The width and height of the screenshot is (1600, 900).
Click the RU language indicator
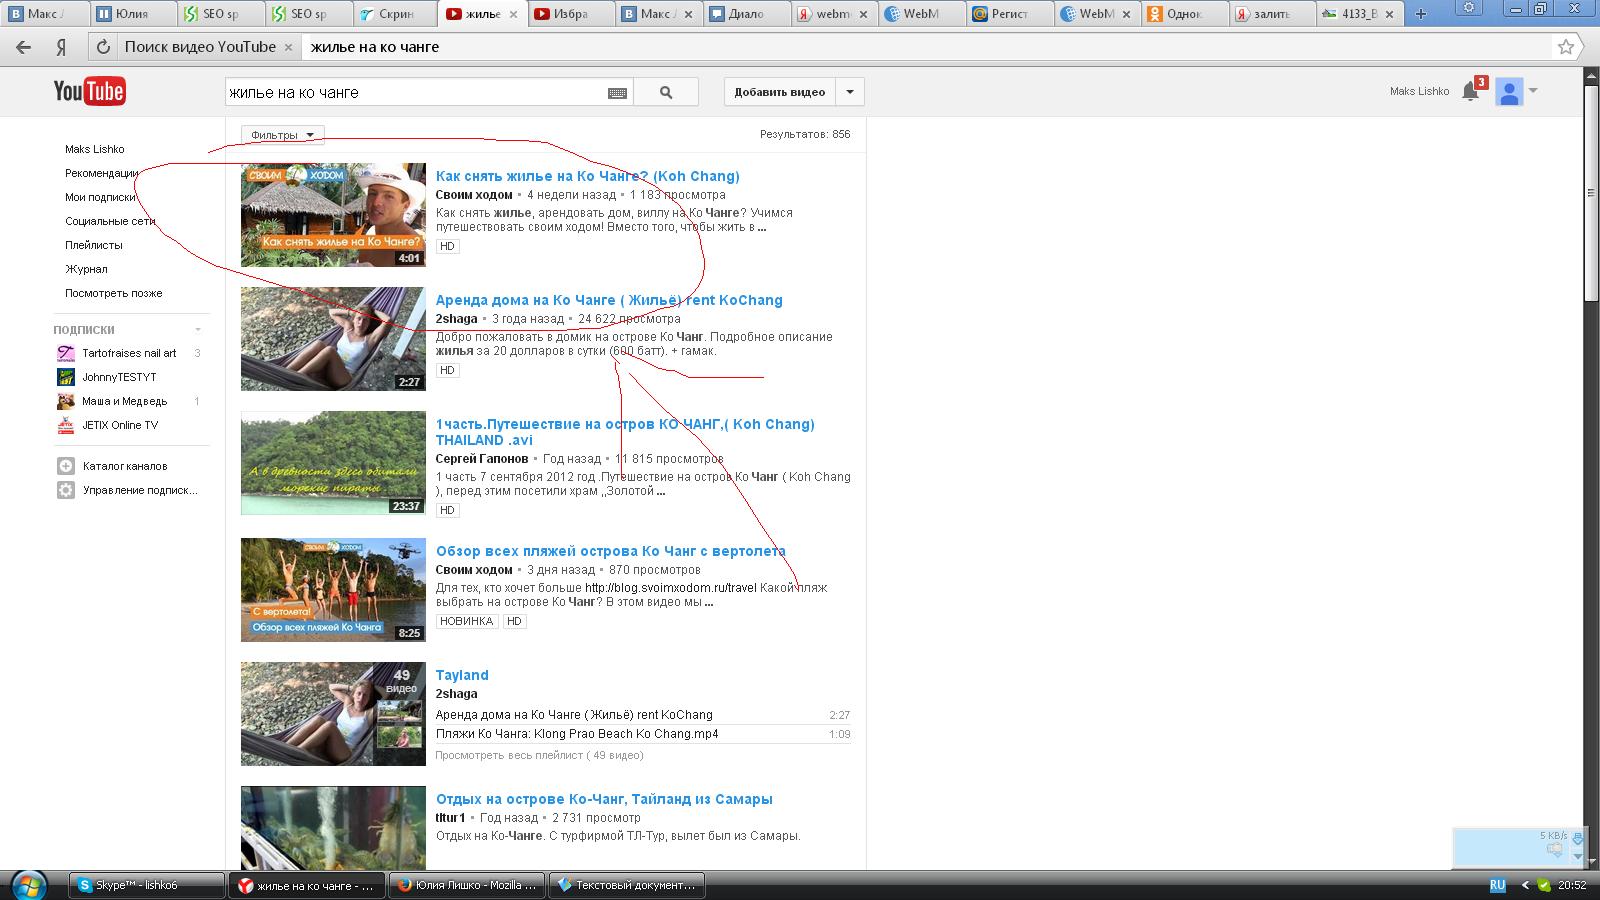[1498, 885]
